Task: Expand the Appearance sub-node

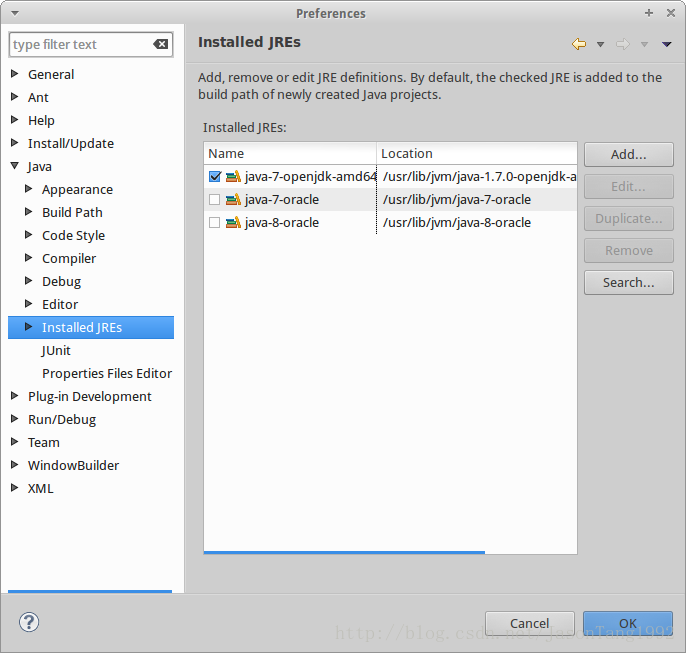Action: [28, 189]
